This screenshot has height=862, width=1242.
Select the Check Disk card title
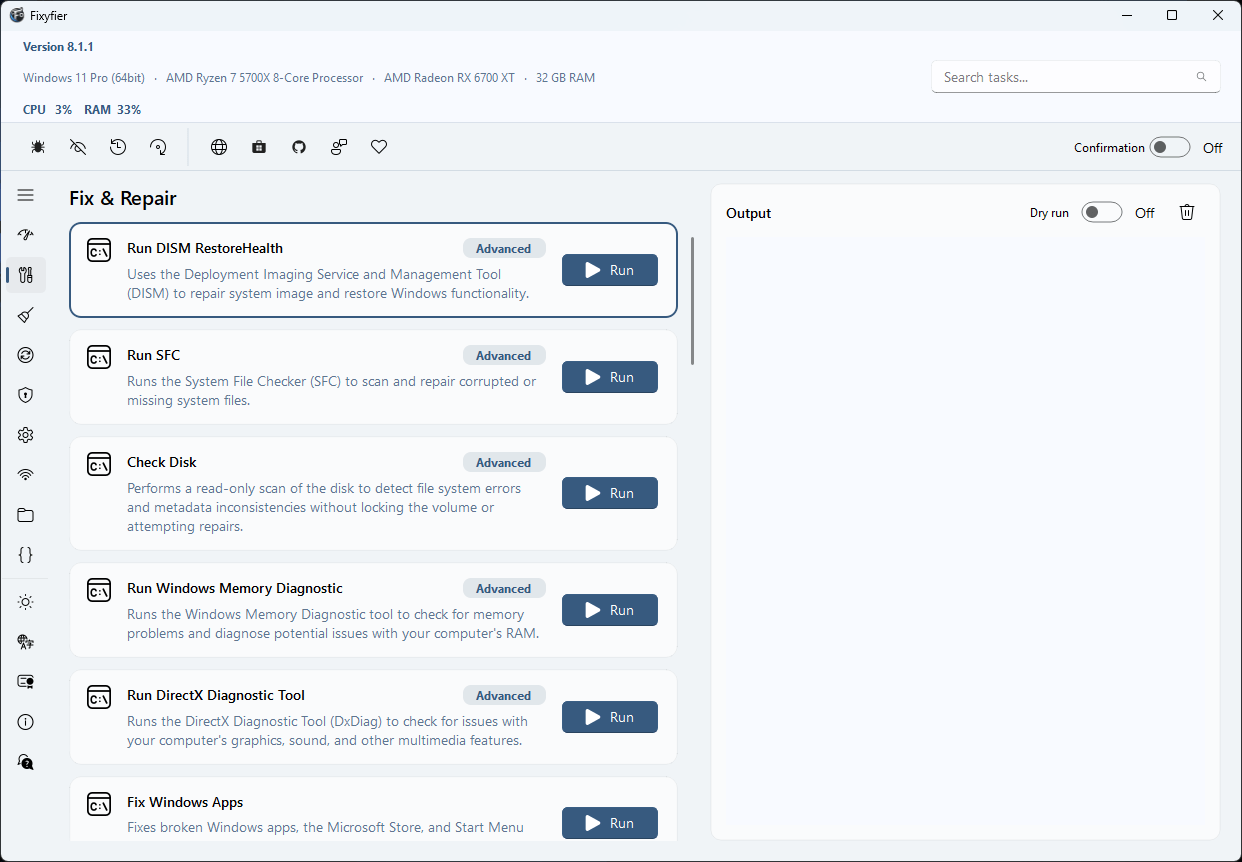point(162,462)
